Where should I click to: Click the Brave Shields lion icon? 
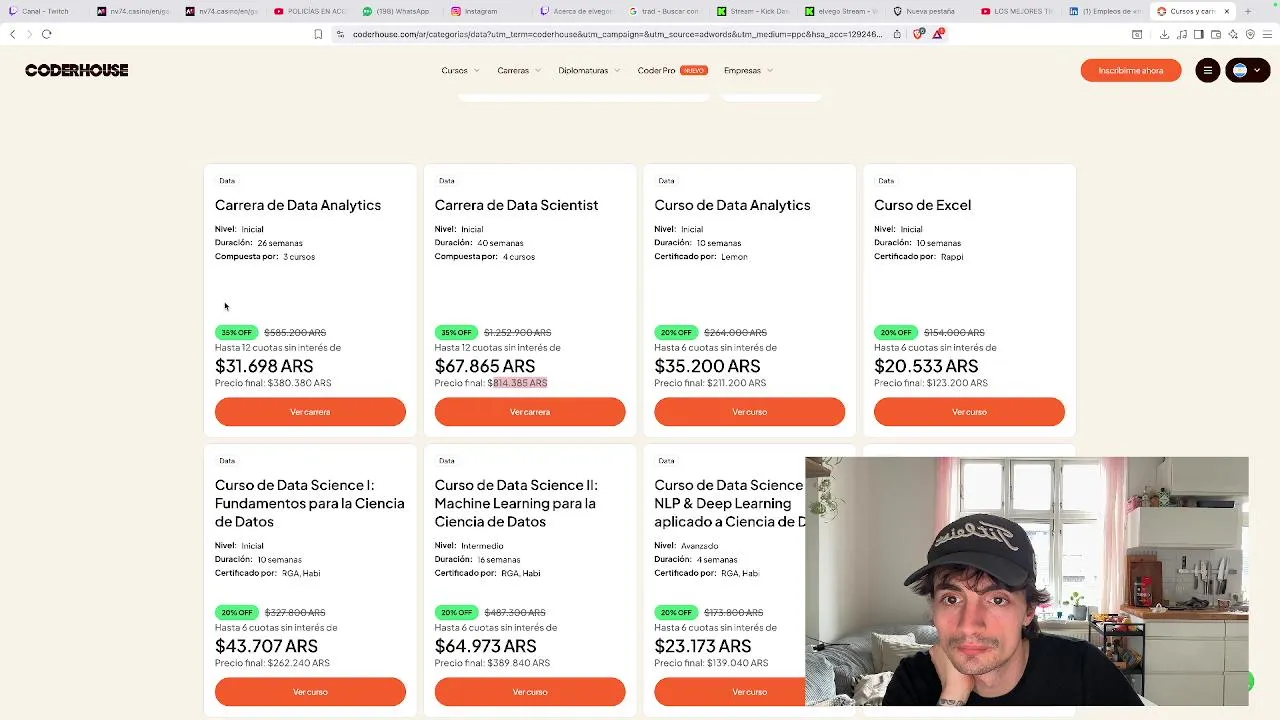(x=919, y=34)
